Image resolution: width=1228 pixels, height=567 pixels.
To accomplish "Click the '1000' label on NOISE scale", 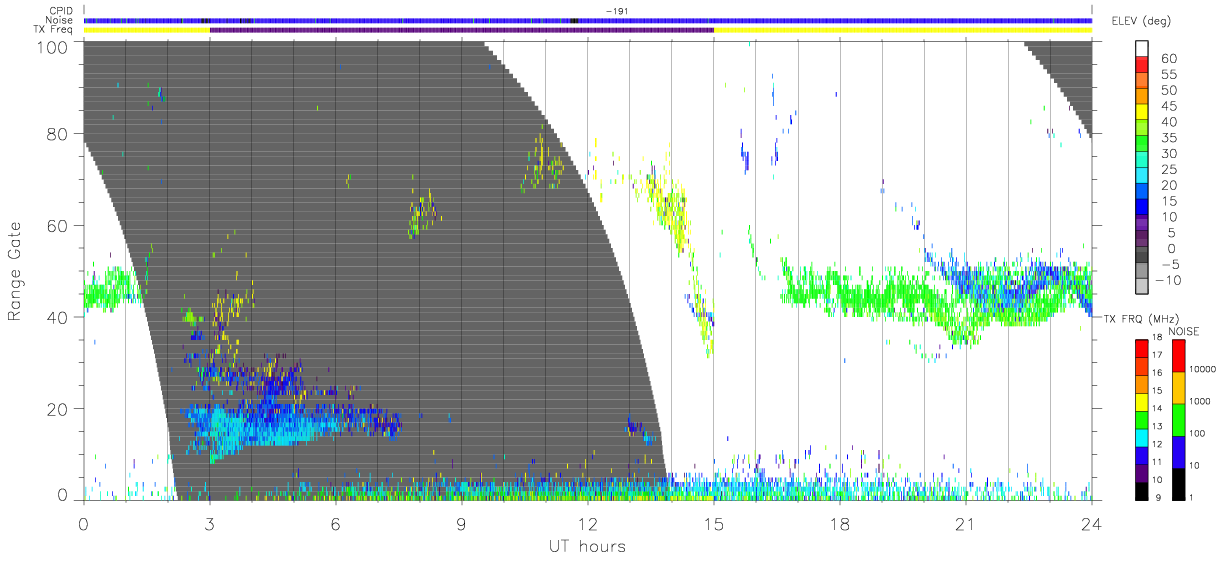I will pyautogui.click(x=1200, y=403).
